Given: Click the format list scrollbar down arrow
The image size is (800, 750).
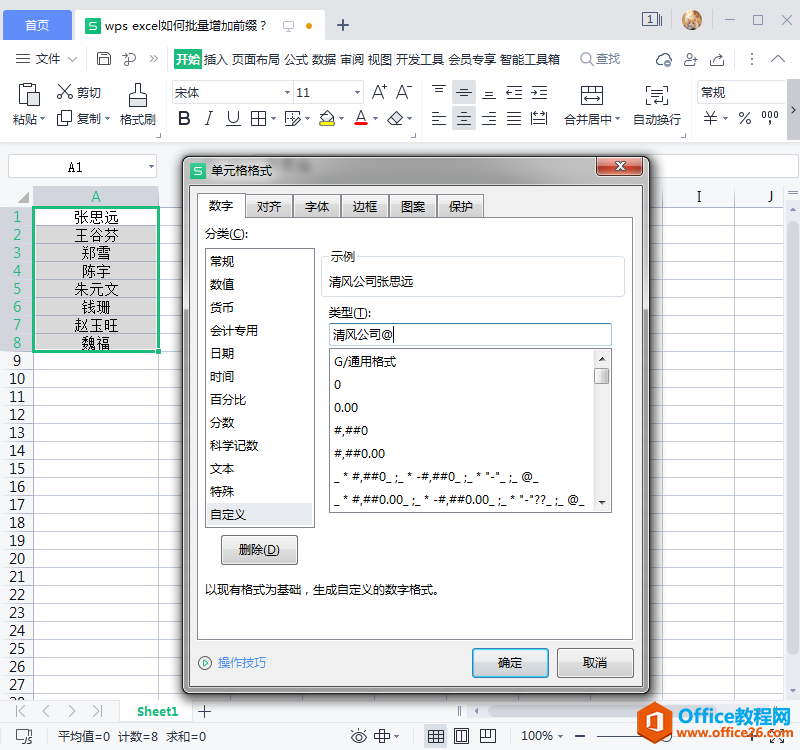Looking at the screenshot, I should point(602,503).
